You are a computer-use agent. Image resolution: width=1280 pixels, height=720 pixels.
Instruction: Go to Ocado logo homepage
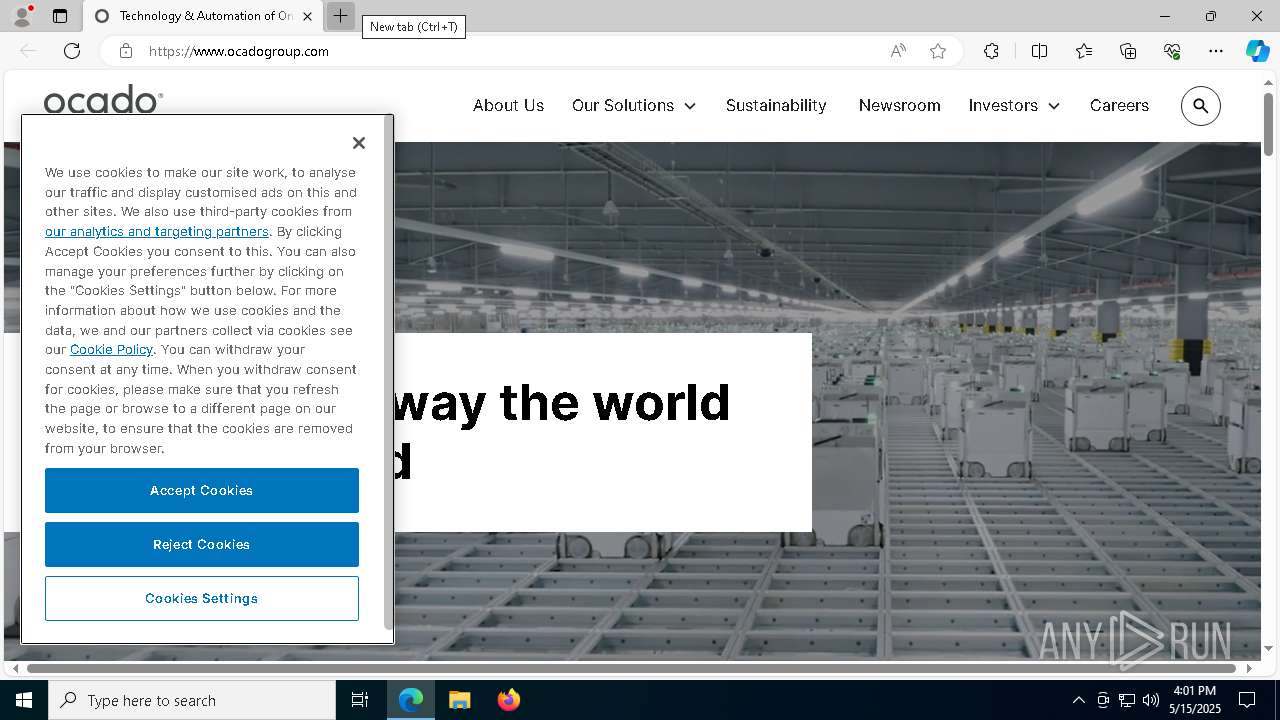point(103,100)
